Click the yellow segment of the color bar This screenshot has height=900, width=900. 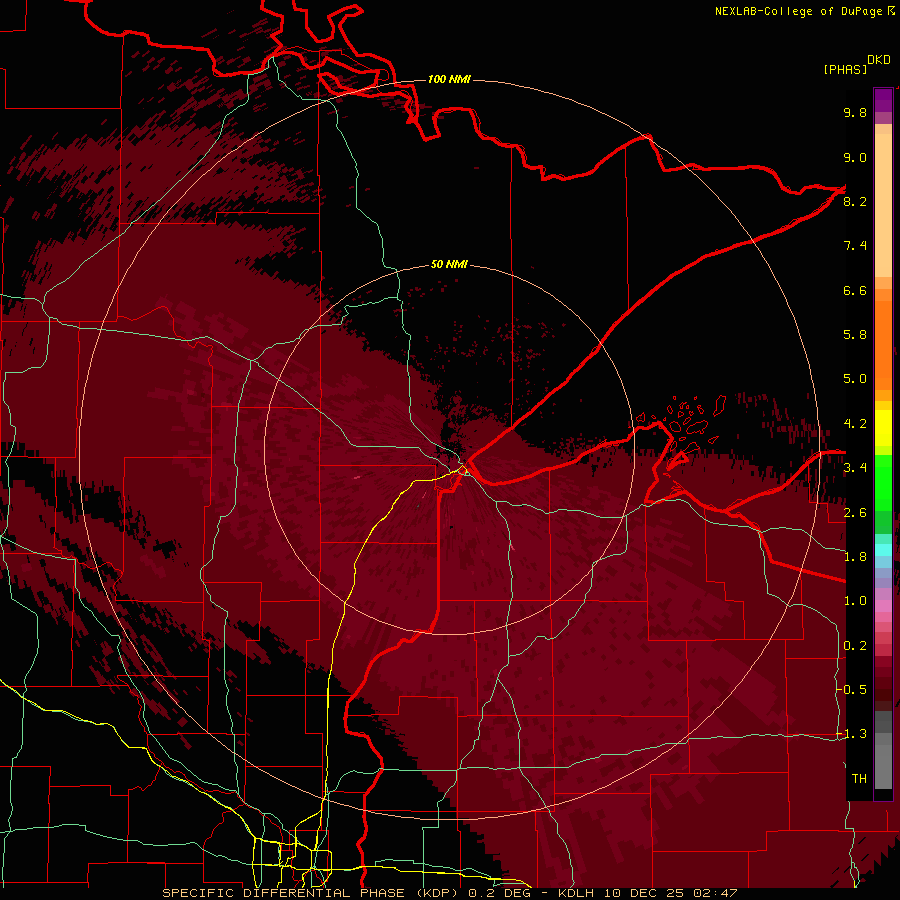[x=883, y=428]
